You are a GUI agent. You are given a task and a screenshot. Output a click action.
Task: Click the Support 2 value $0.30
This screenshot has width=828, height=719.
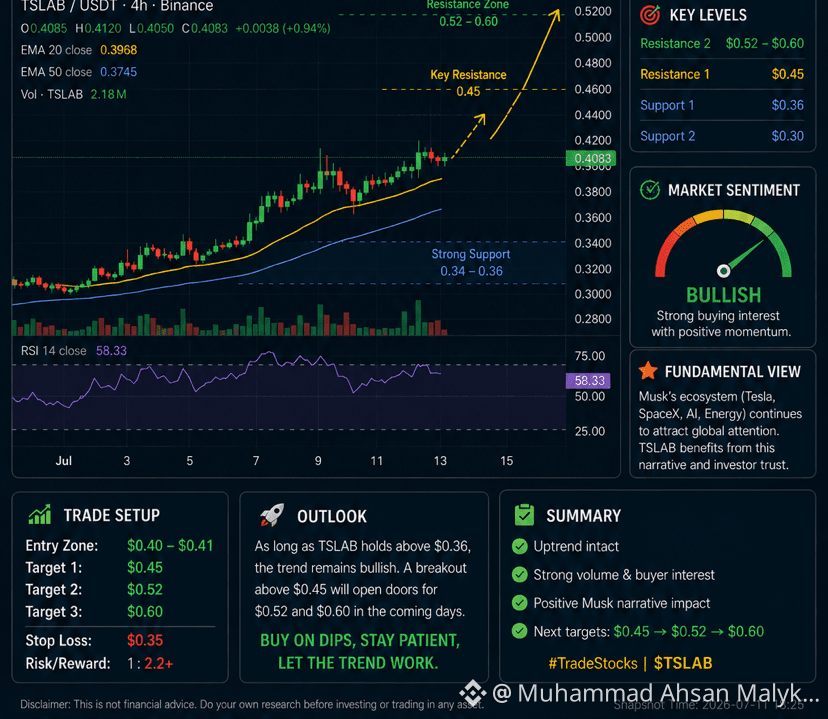(x=787, y=136)
